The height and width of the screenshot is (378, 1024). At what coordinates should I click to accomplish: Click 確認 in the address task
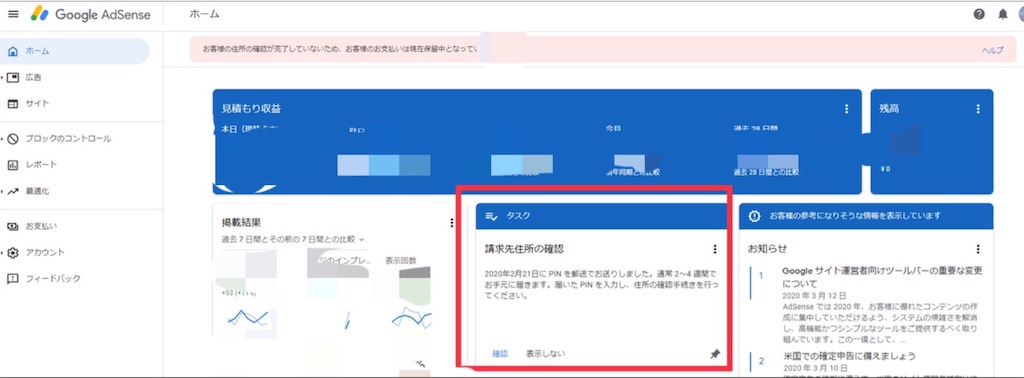pos(500,354)
